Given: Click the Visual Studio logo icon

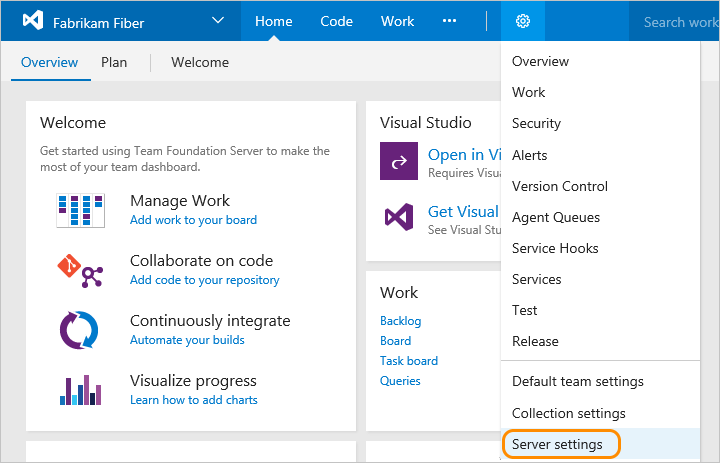Looking at the screenshot, I should coord(33,21).
